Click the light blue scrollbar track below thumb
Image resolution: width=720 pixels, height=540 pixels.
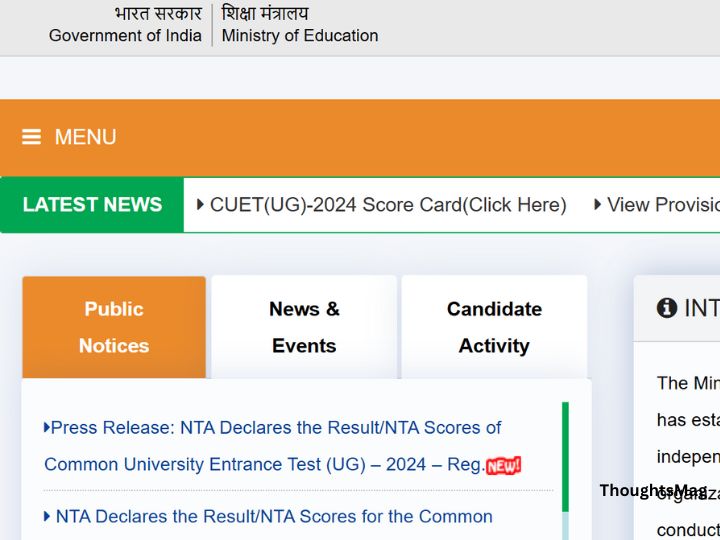click(565, 526)
